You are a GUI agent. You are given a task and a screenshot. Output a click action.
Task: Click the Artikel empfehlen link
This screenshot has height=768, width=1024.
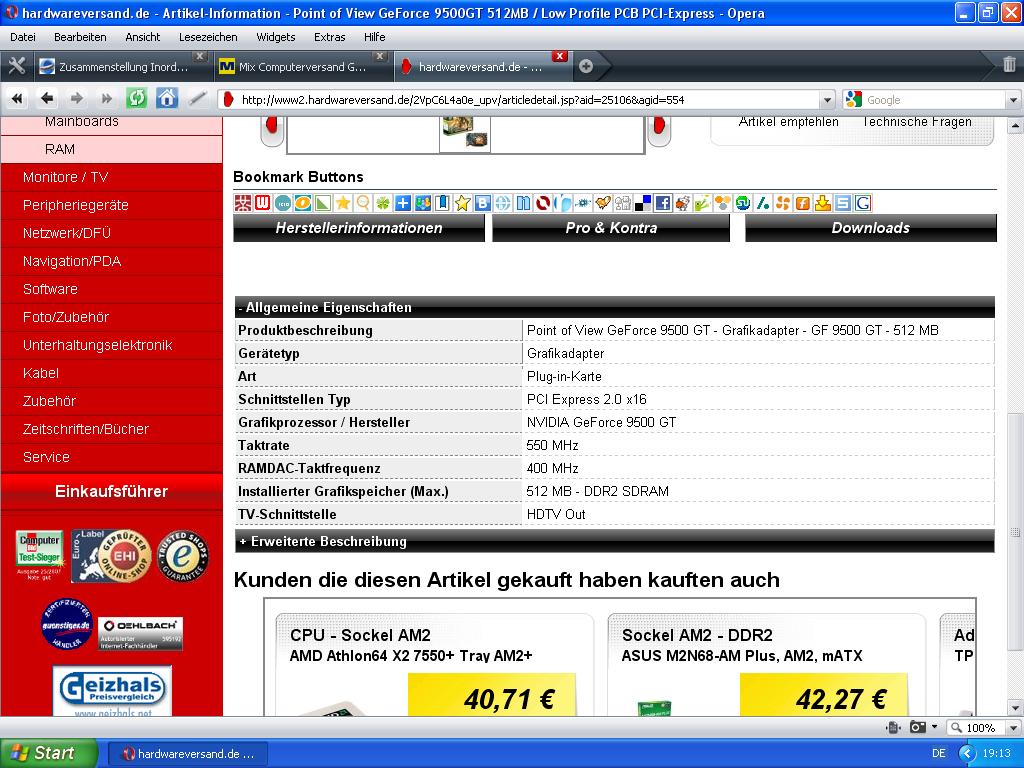(788, 121)
